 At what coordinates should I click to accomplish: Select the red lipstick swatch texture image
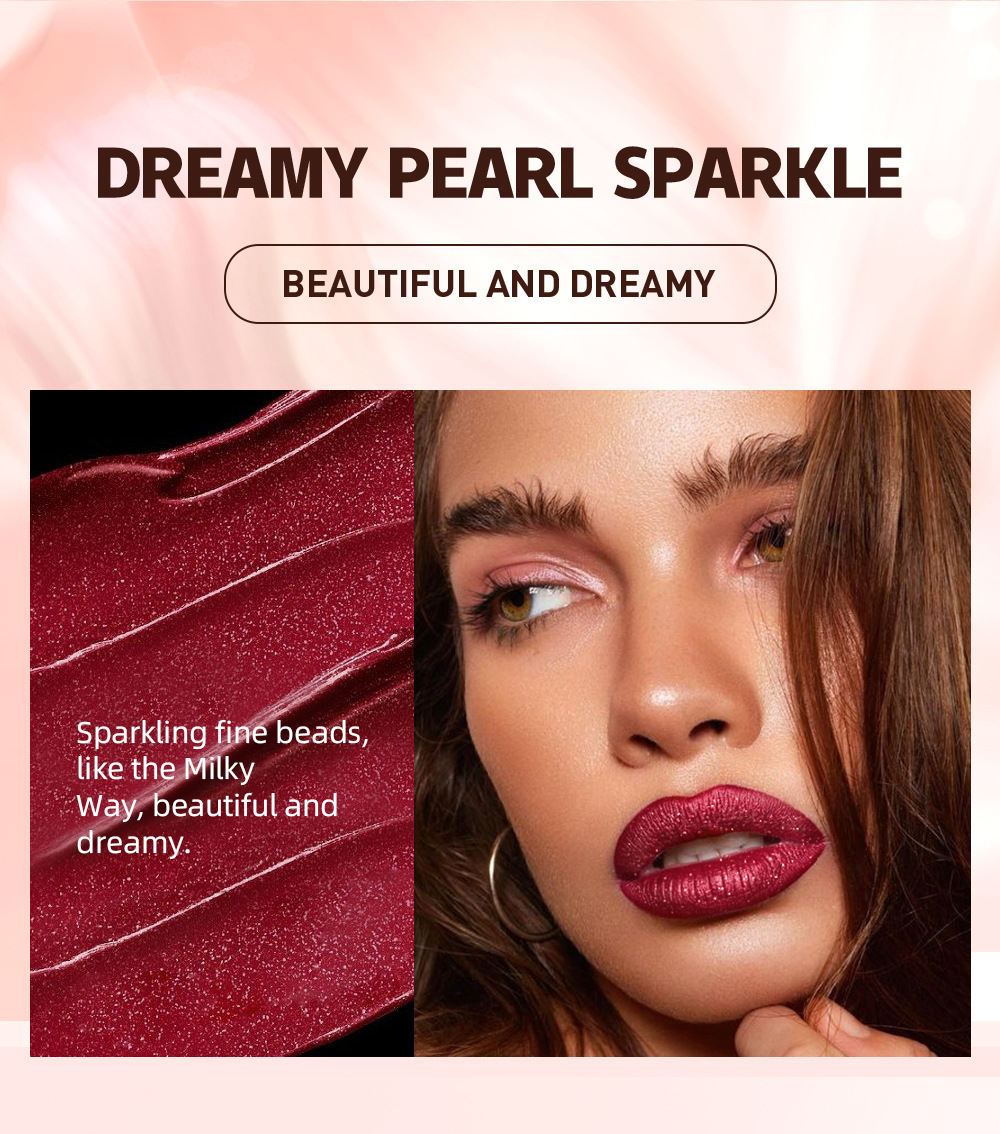(x=222, y=723)
